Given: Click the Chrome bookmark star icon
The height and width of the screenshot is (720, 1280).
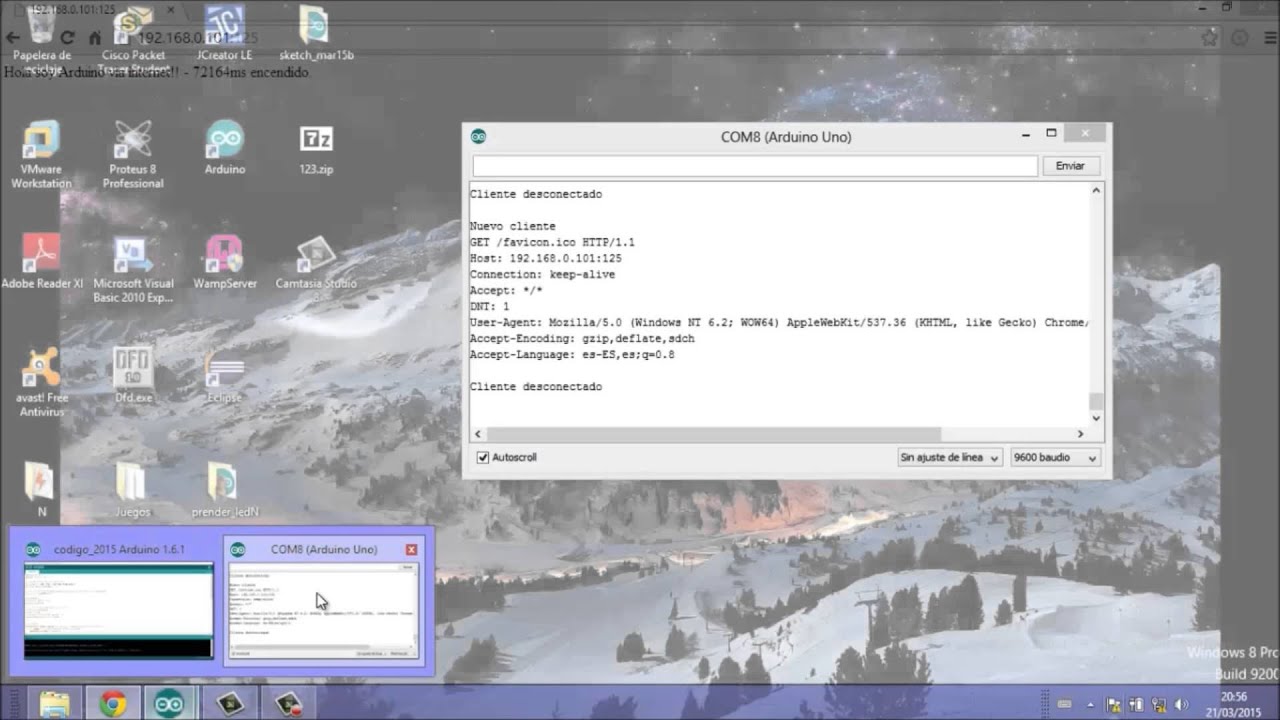Looking at the screenshot, I should pyautogui.click(x=1211, y=38).
